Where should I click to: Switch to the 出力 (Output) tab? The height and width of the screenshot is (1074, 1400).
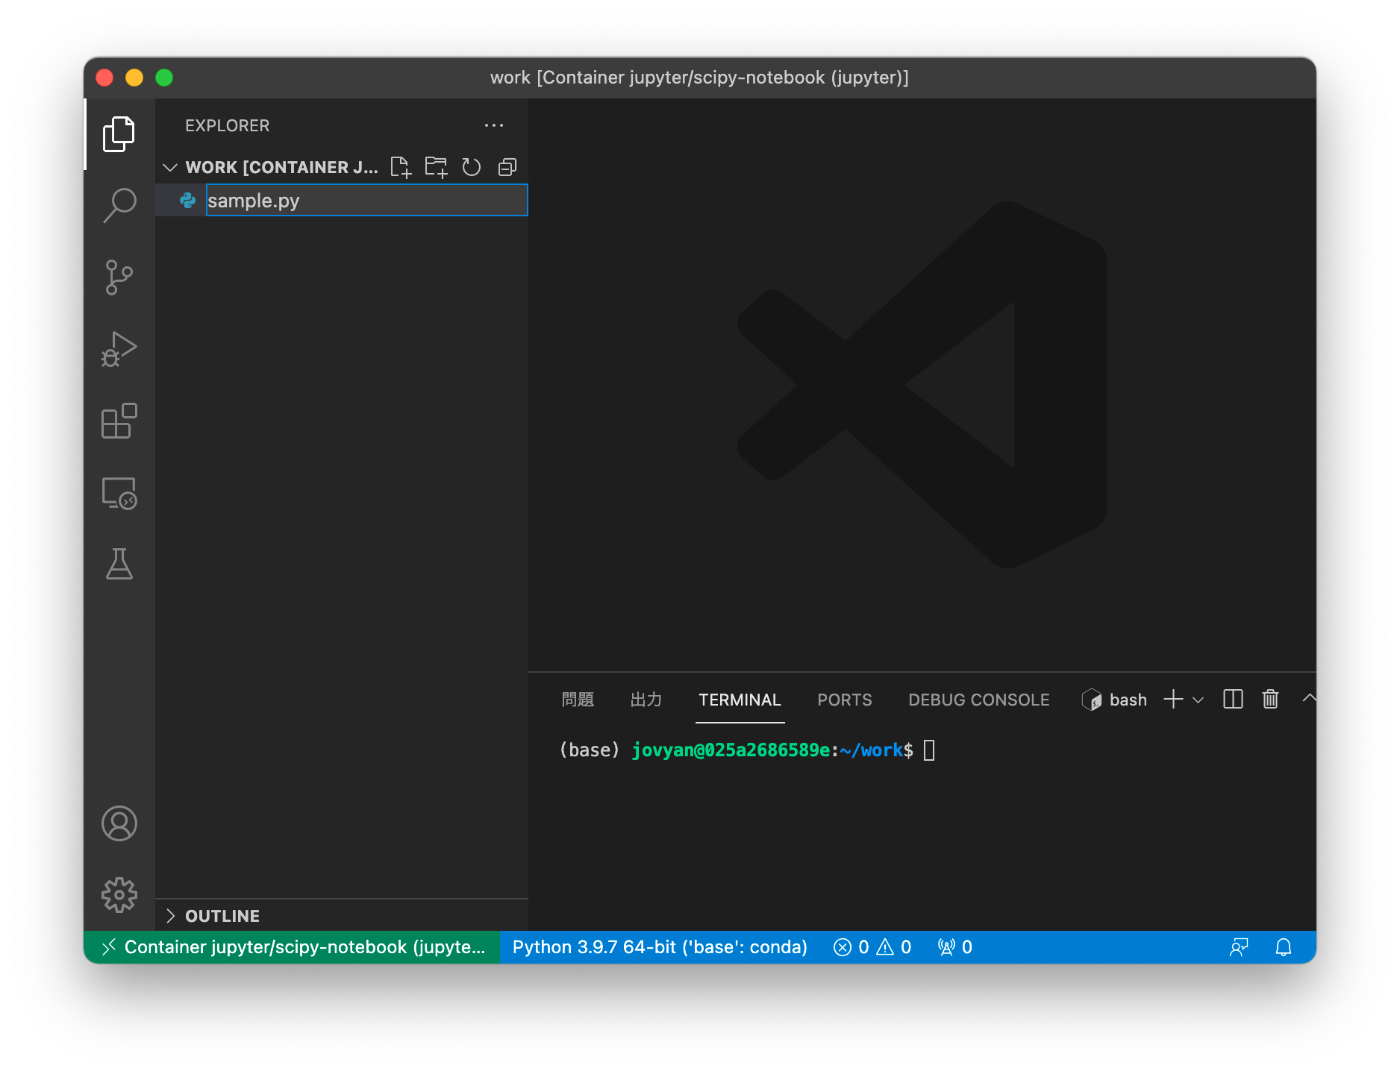coord(646,700)
